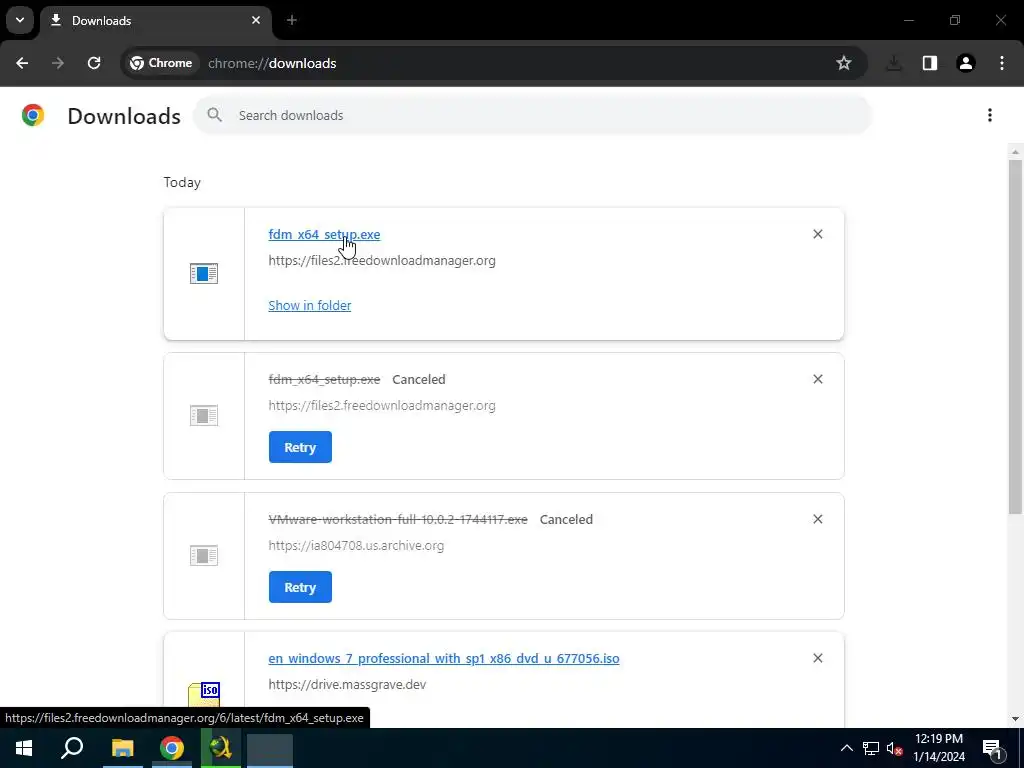Click the muted volume tray icon
This screenshot has width=1024, height=768.
(x=894, y=748)
